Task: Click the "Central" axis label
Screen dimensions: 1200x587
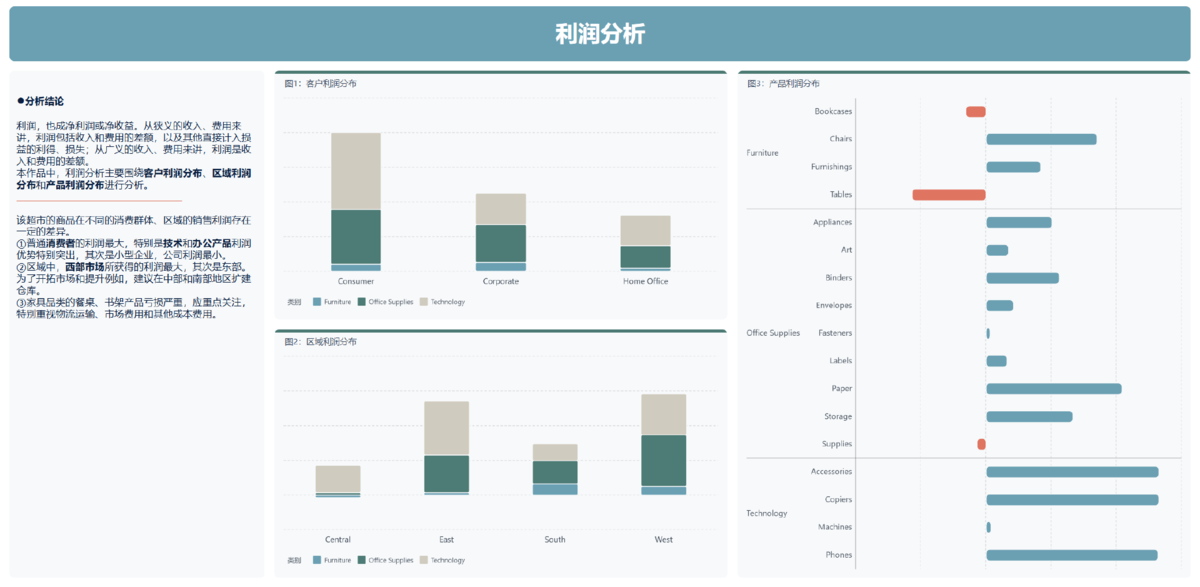Action: 338,539
